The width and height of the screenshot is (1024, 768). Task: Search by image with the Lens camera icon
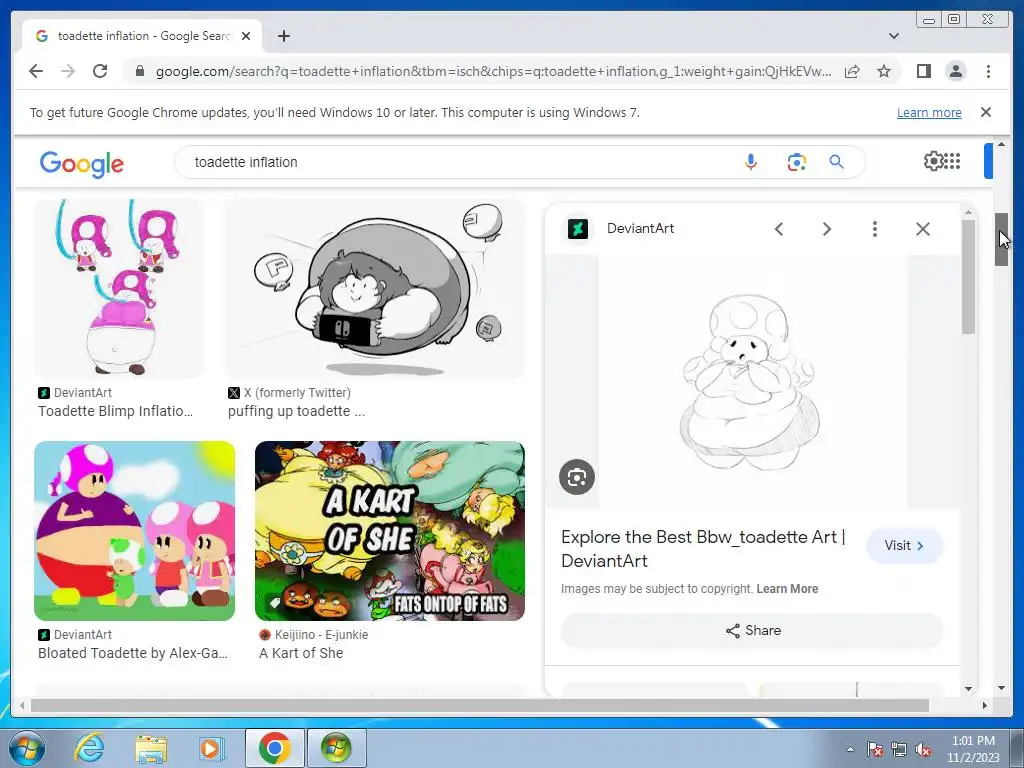tap(796, 162)
